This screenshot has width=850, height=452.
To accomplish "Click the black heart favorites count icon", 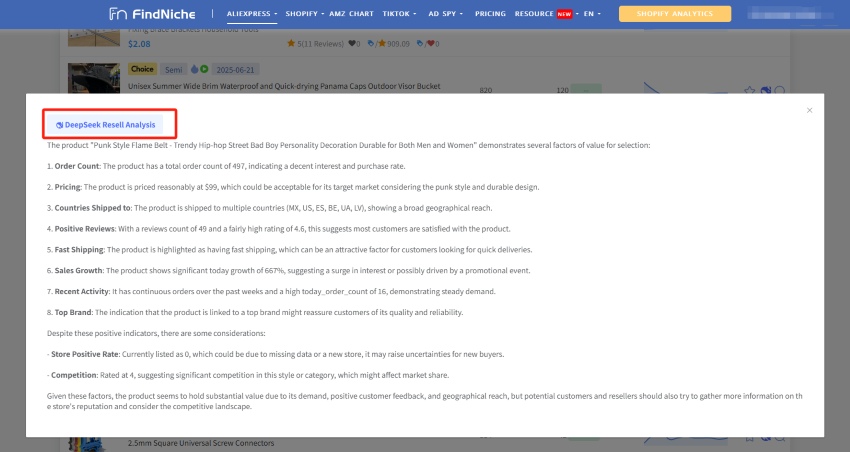I will click(x=351, y=43).
